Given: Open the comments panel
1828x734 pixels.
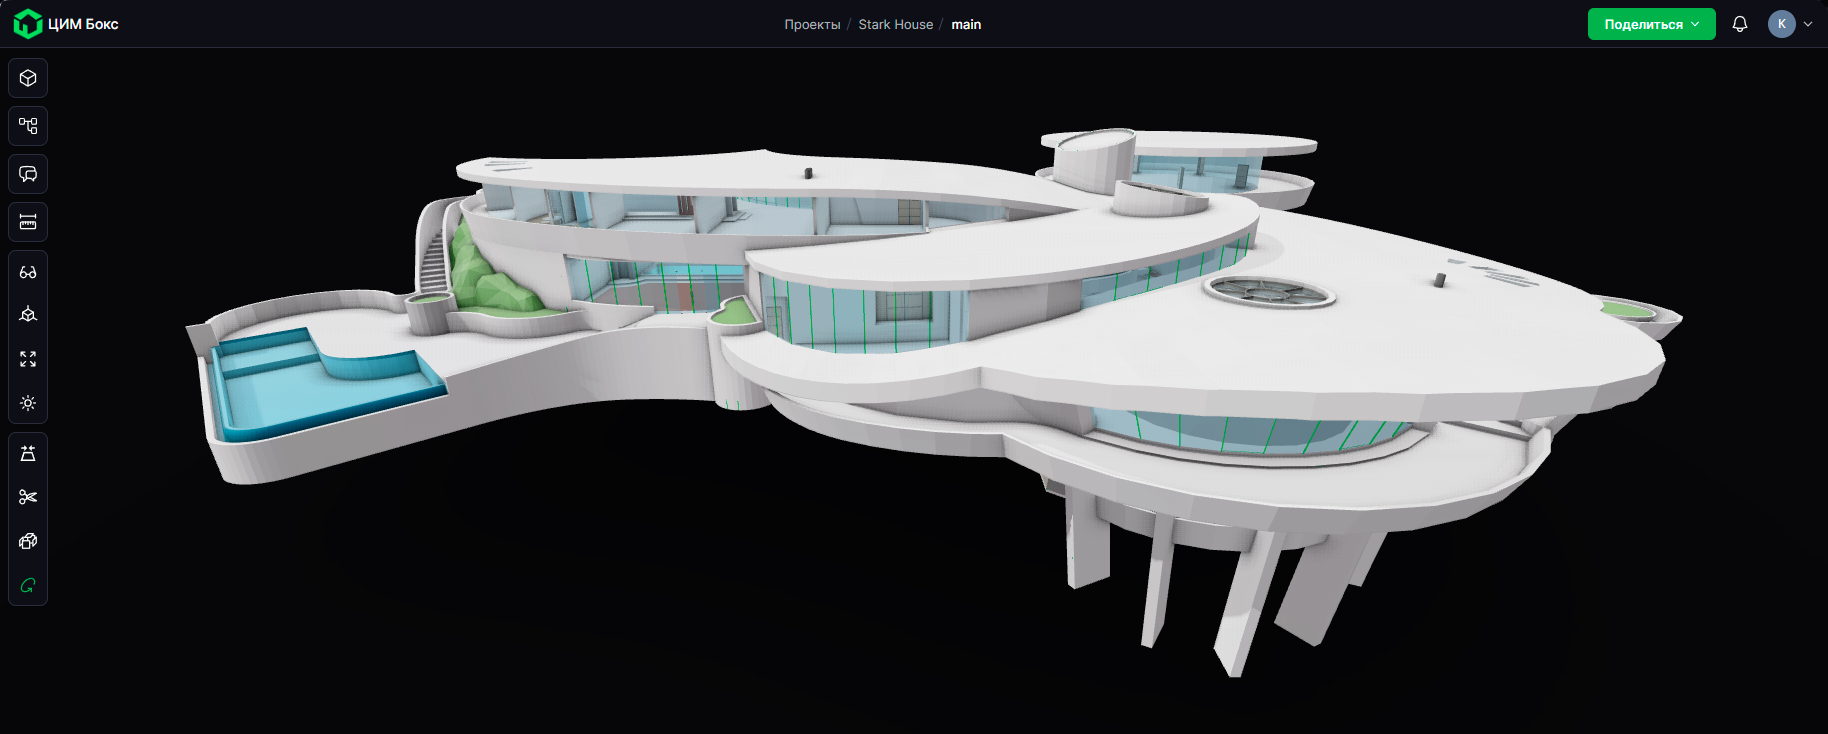Looking at the screenshot, I should [x=28, y=174].
